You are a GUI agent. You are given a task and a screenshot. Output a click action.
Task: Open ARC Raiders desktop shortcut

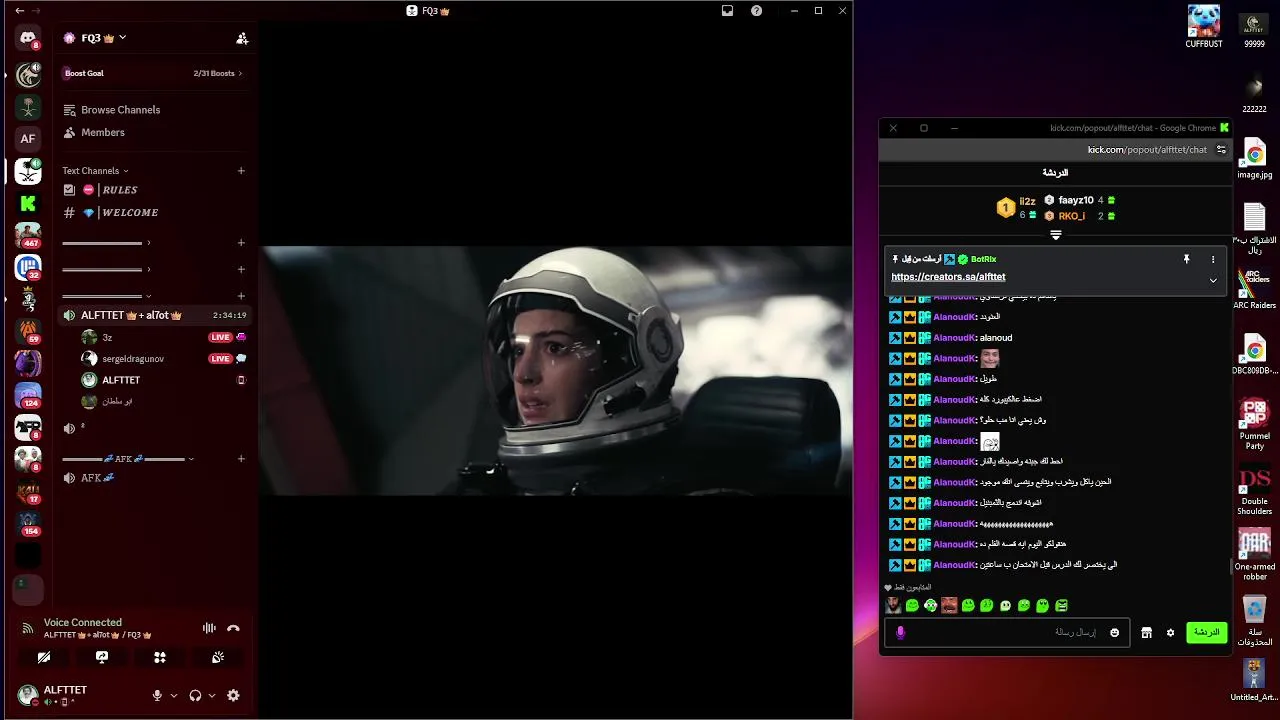[x=1255, y=290]
